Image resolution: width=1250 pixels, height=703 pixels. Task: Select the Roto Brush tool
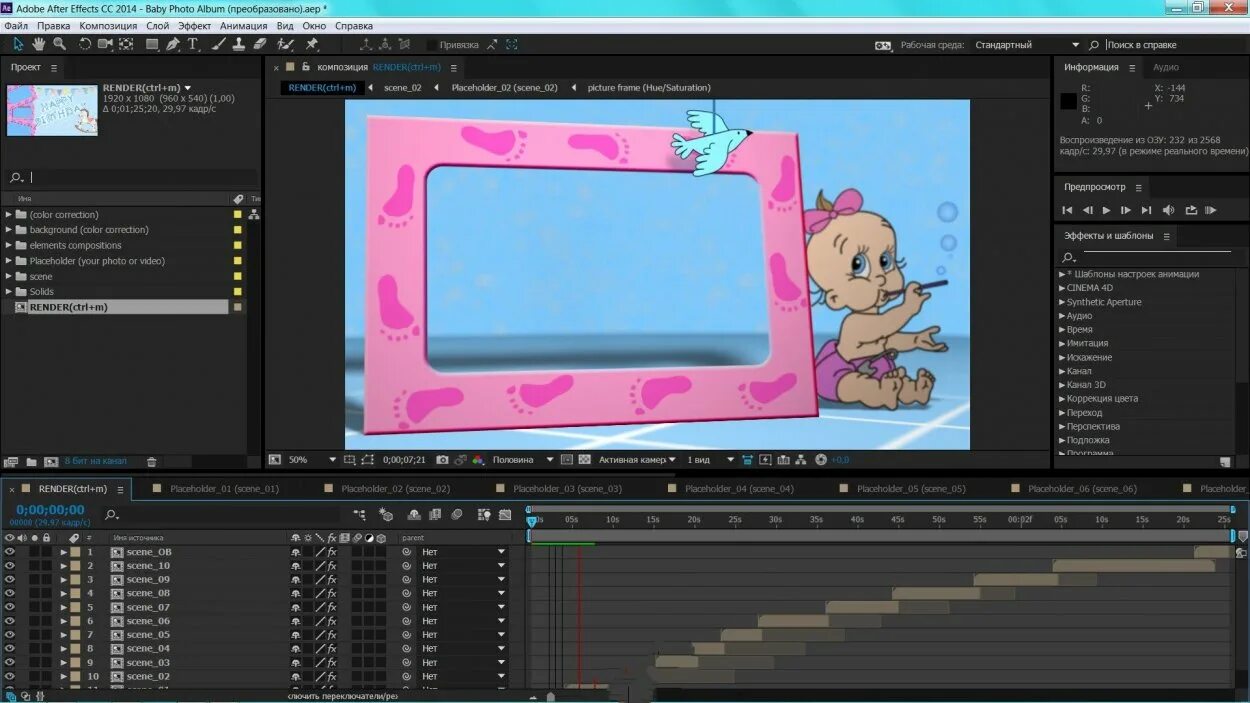tap(285, 44)
